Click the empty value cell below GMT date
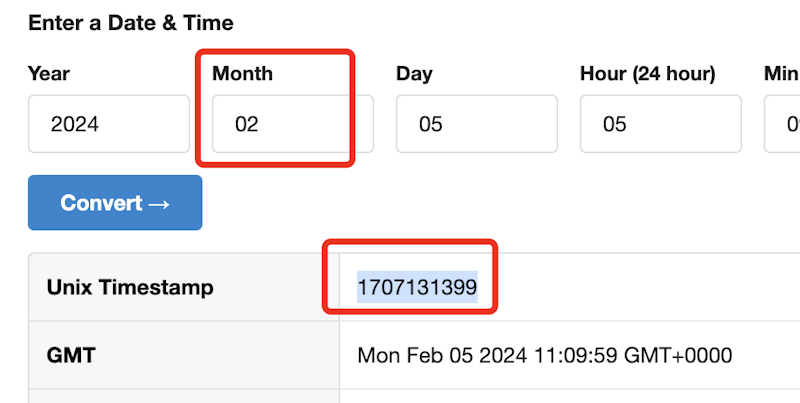Viewport: 800px width, 403px height. (570, 396)
